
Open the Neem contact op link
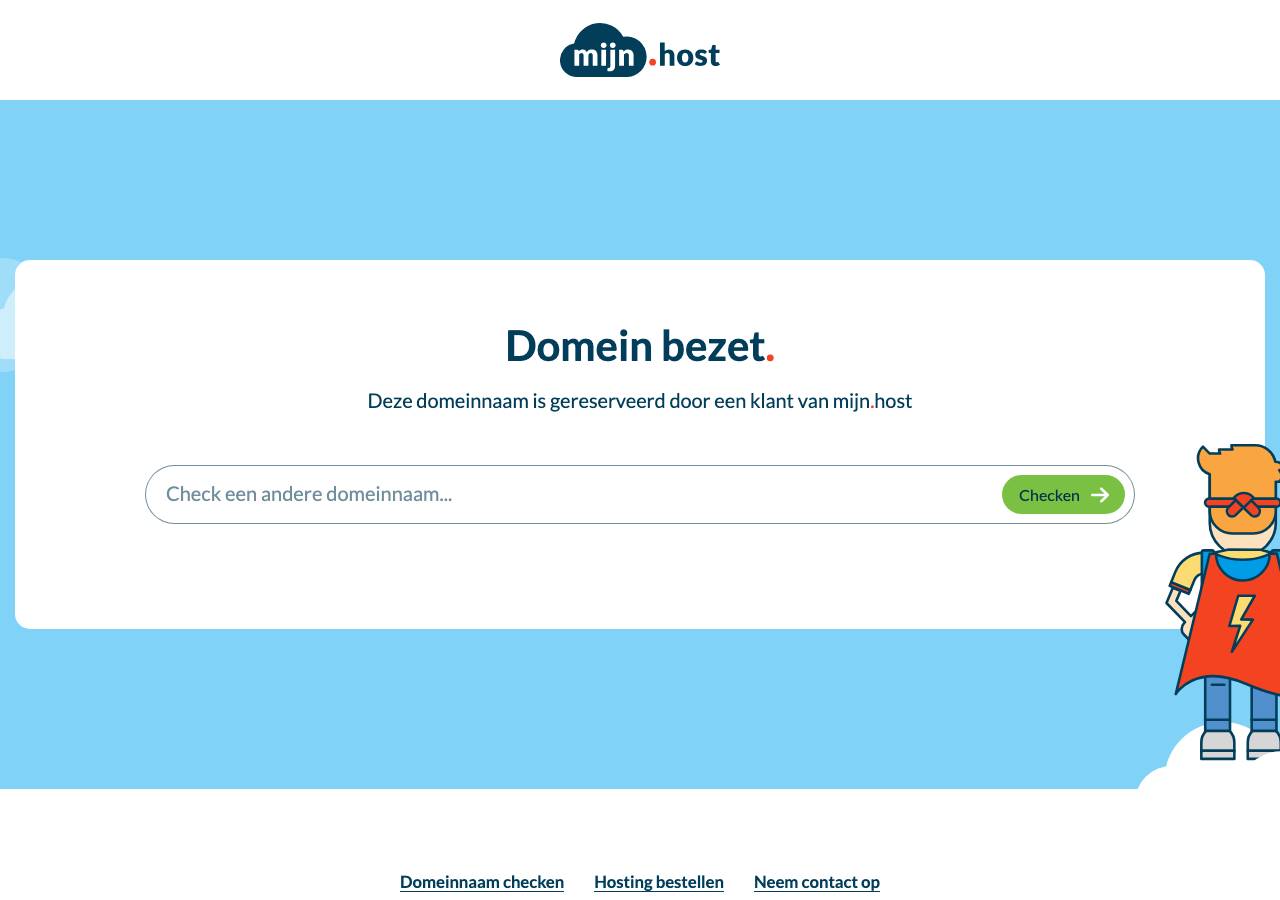[817, 882]
